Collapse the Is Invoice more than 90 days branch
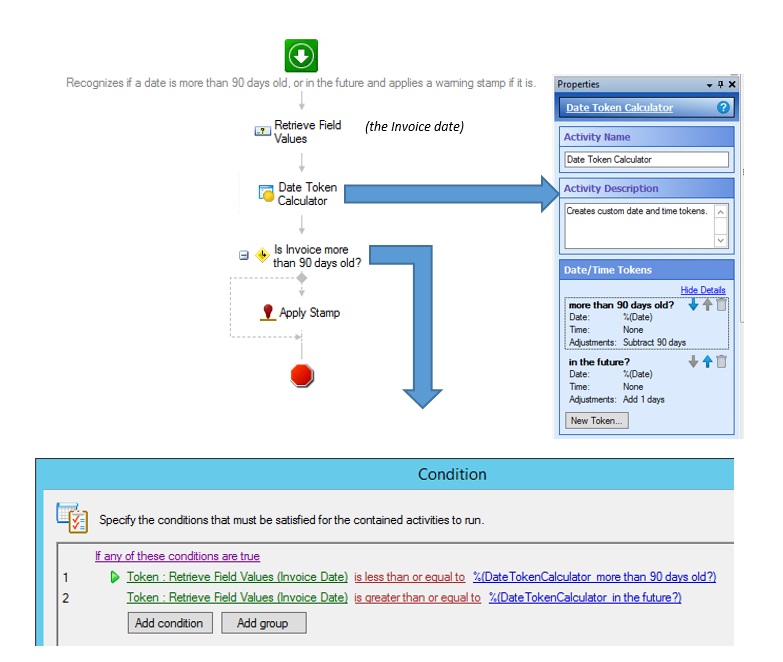 pyautogui.click(x=244, y=256)
